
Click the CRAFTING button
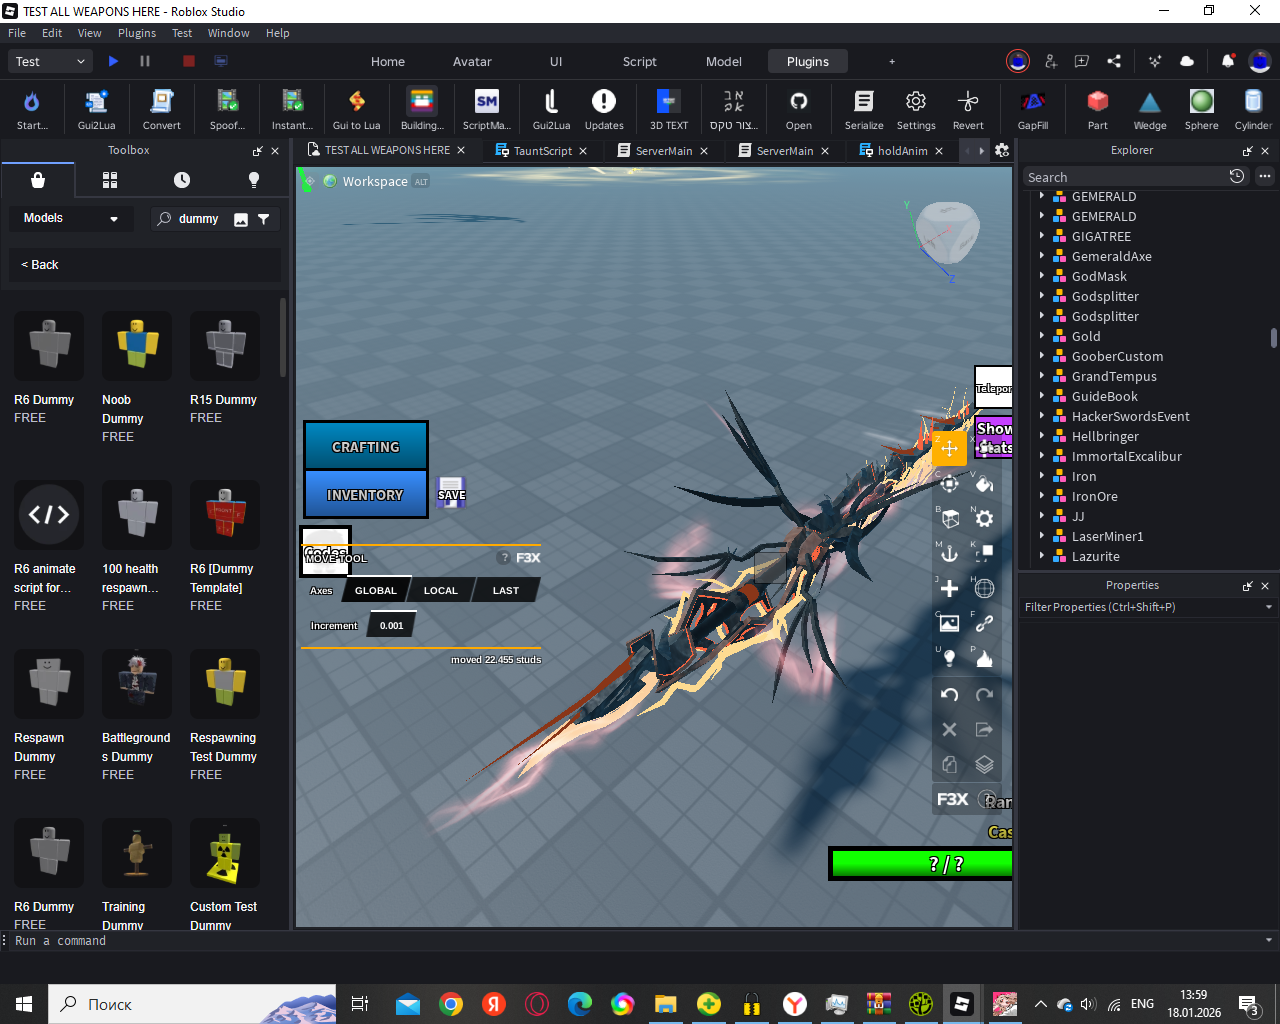(x=366, y=446)
